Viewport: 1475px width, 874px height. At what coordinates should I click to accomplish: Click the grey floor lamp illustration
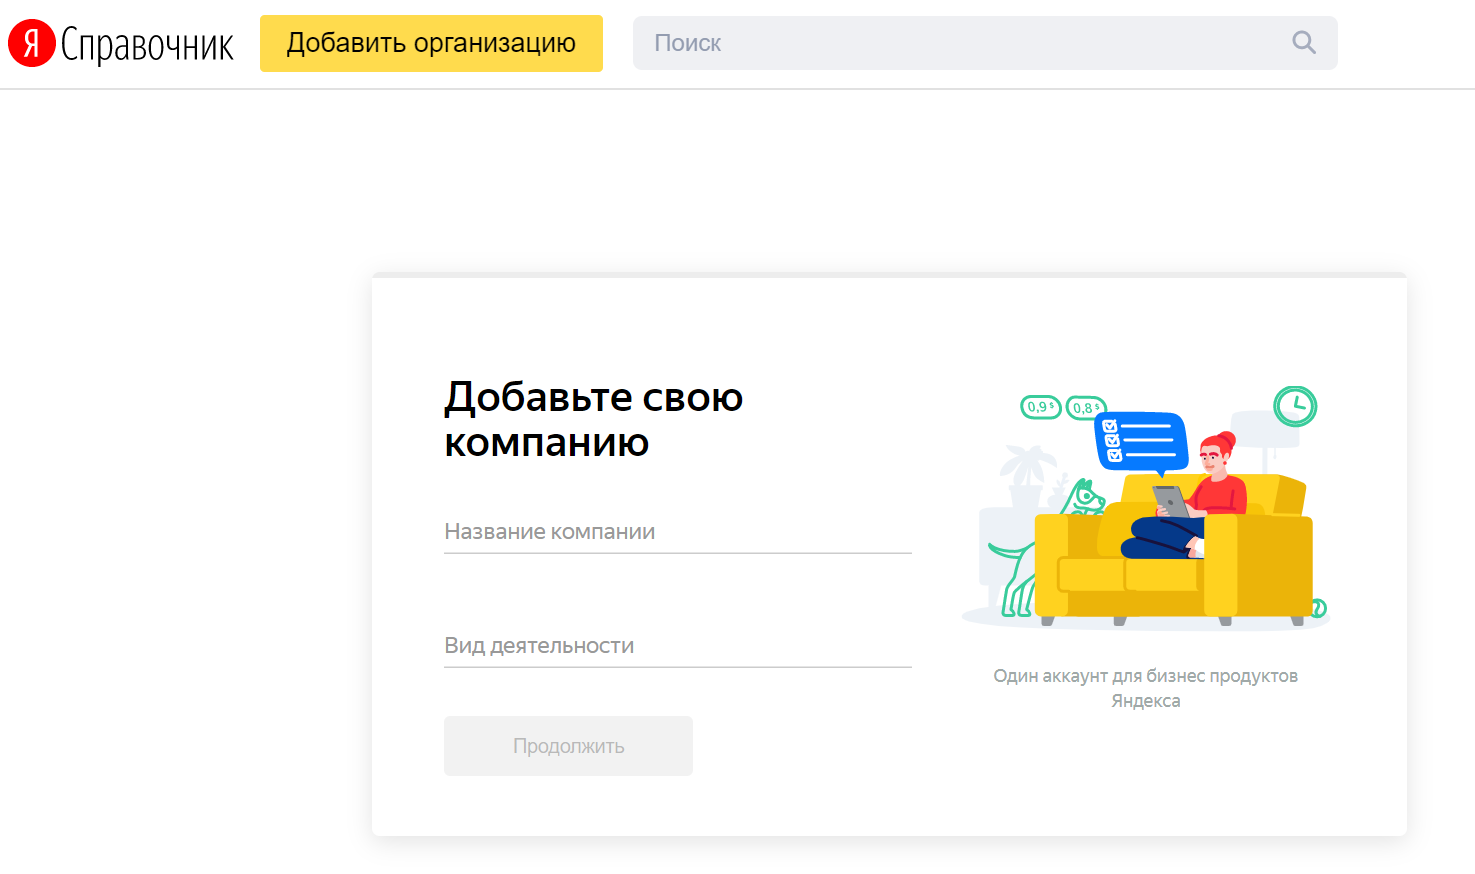[1262, 432]
